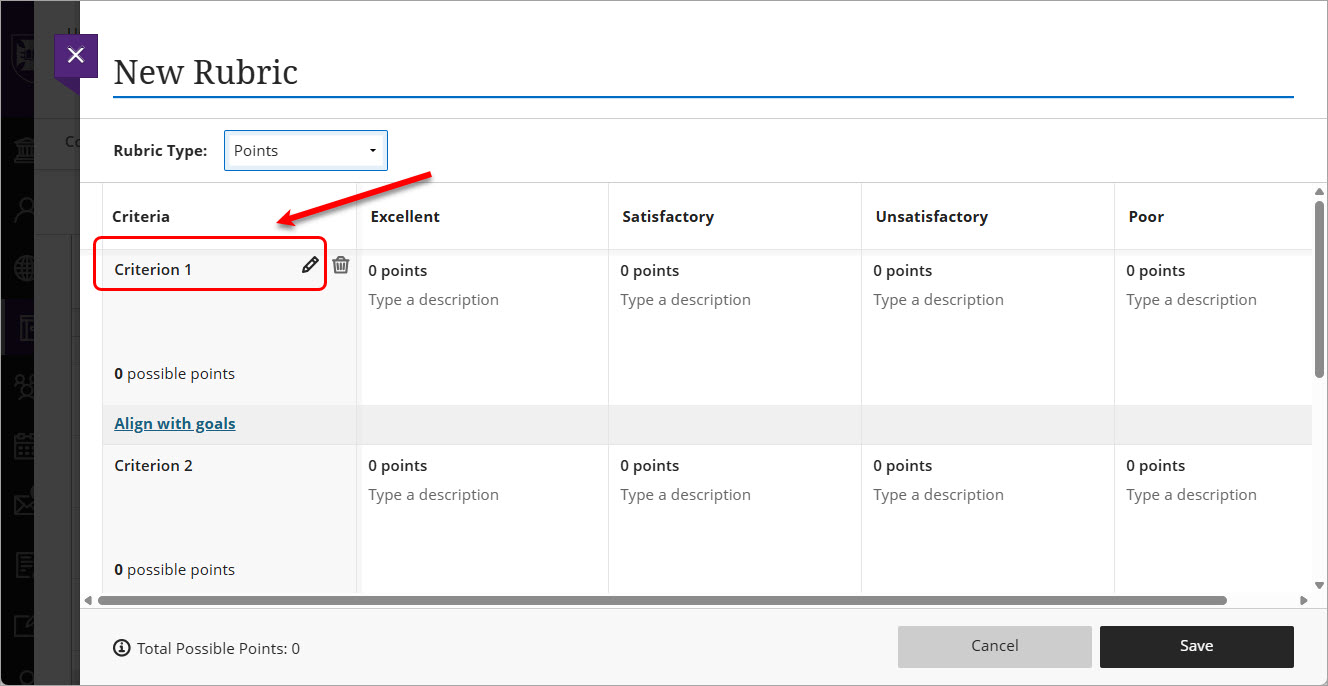The image size is (1328, 686).
Task: Delete Criterion 1 with the trash icon
Action: 340,264
